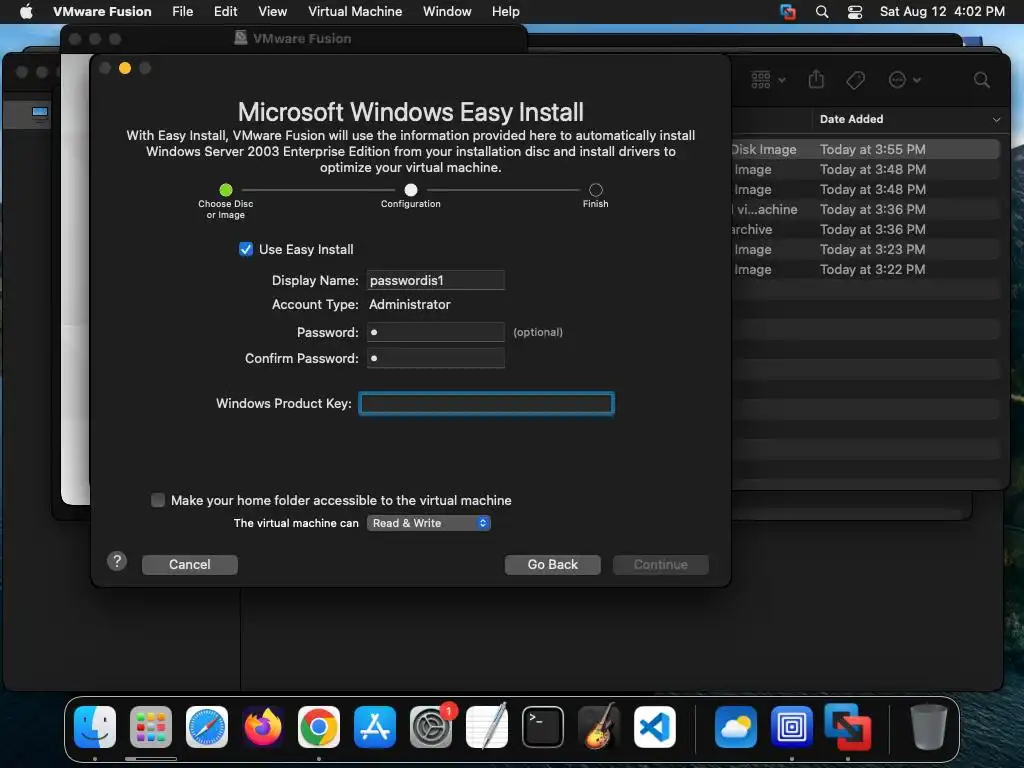Open the Finder group-by view dropdown
This screenshot has width=1024, height=768.
point(768,80)
